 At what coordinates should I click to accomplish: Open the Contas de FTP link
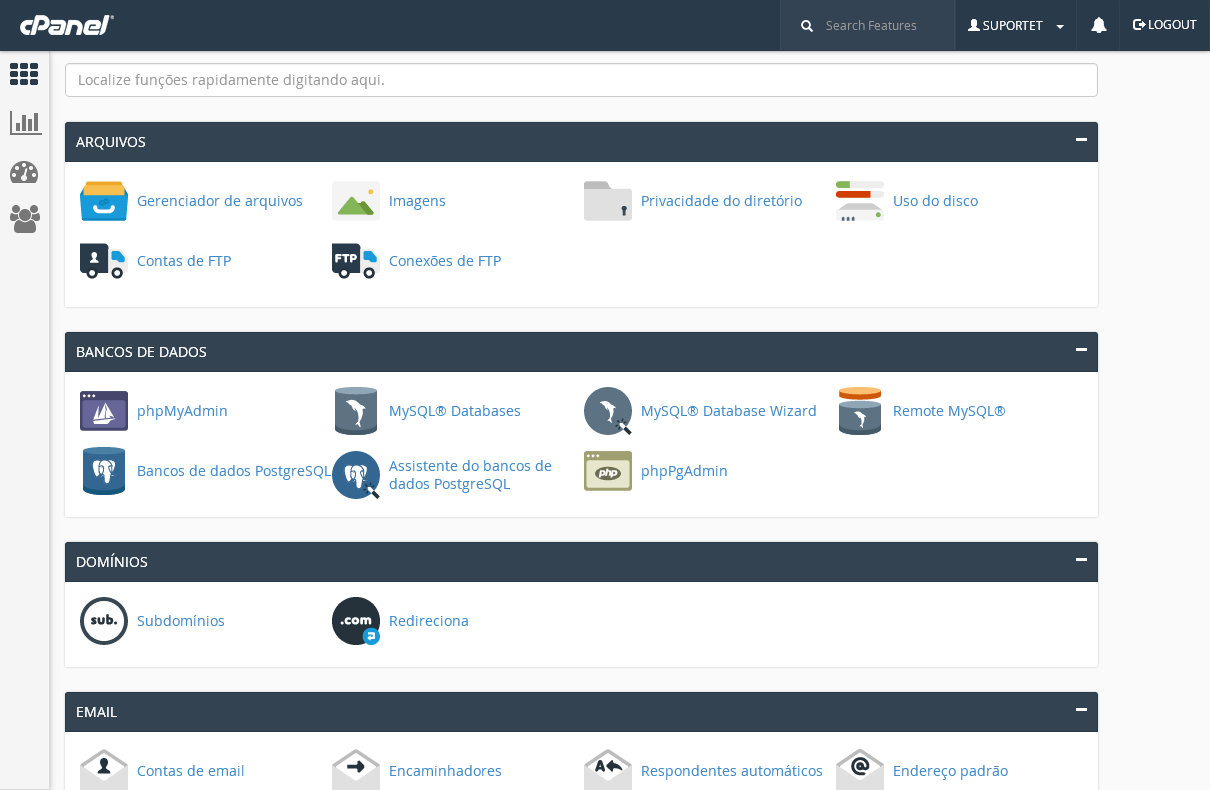click(x=184, y=261)
